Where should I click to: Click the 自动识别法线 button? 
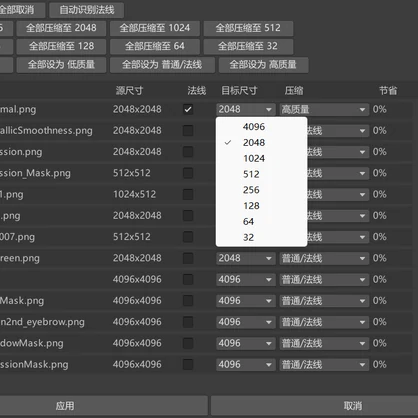point(87,10)
